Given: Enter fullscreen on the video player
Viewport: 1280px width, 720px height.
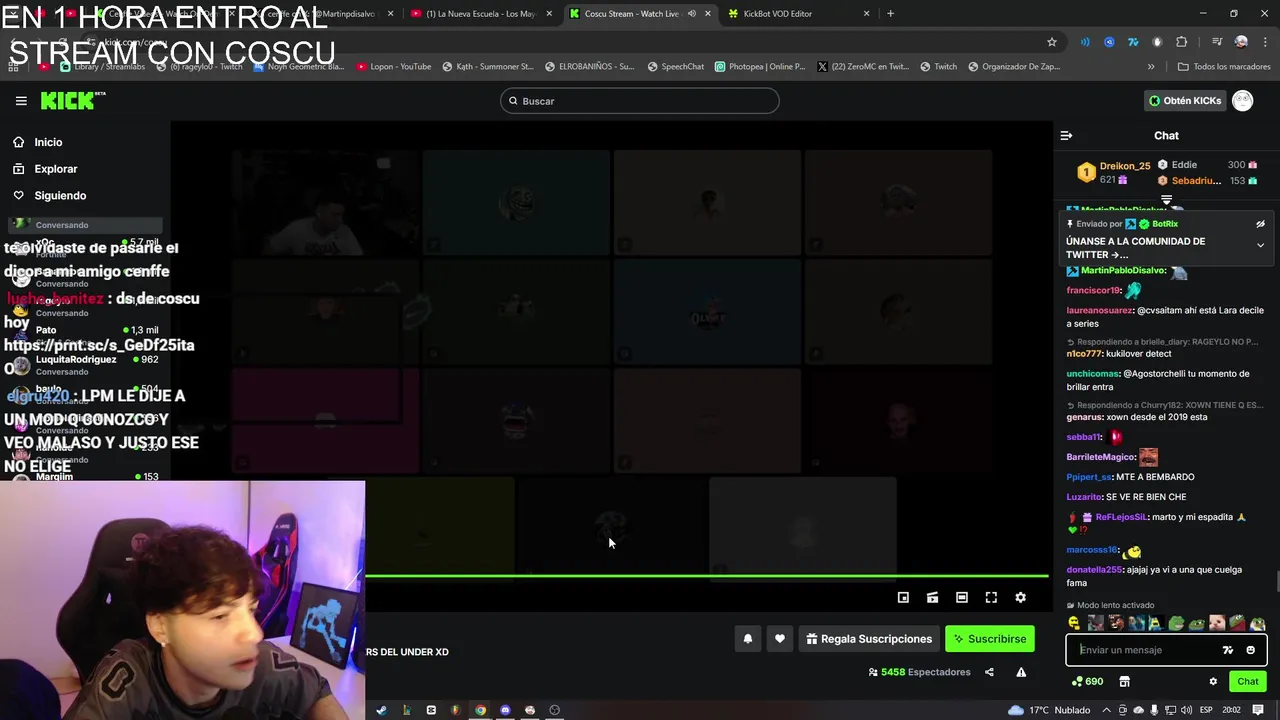Looking at the screenshot, I should (991, 597).
